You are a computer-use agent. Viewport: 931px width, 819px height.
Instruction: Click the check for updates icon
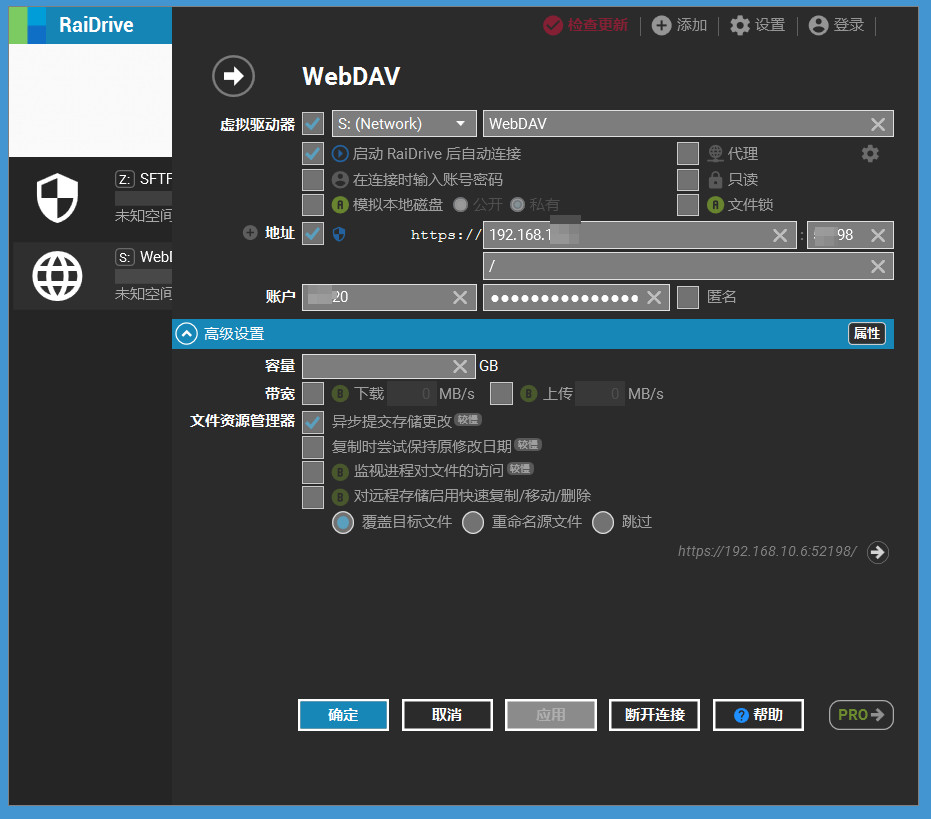553,25
